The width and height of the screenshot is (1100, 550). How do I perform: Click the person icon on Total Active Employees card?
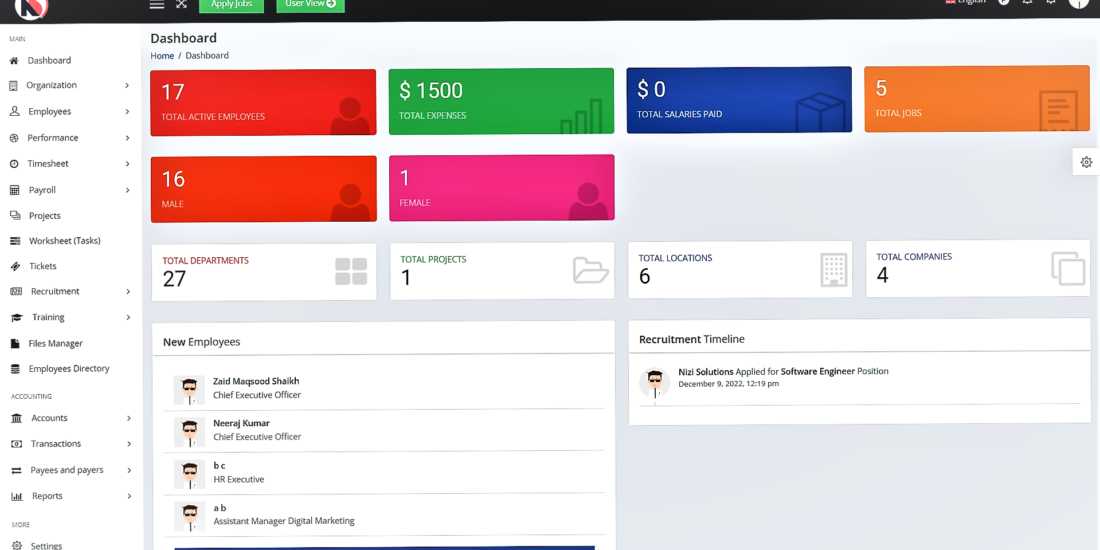click(350, 116)
